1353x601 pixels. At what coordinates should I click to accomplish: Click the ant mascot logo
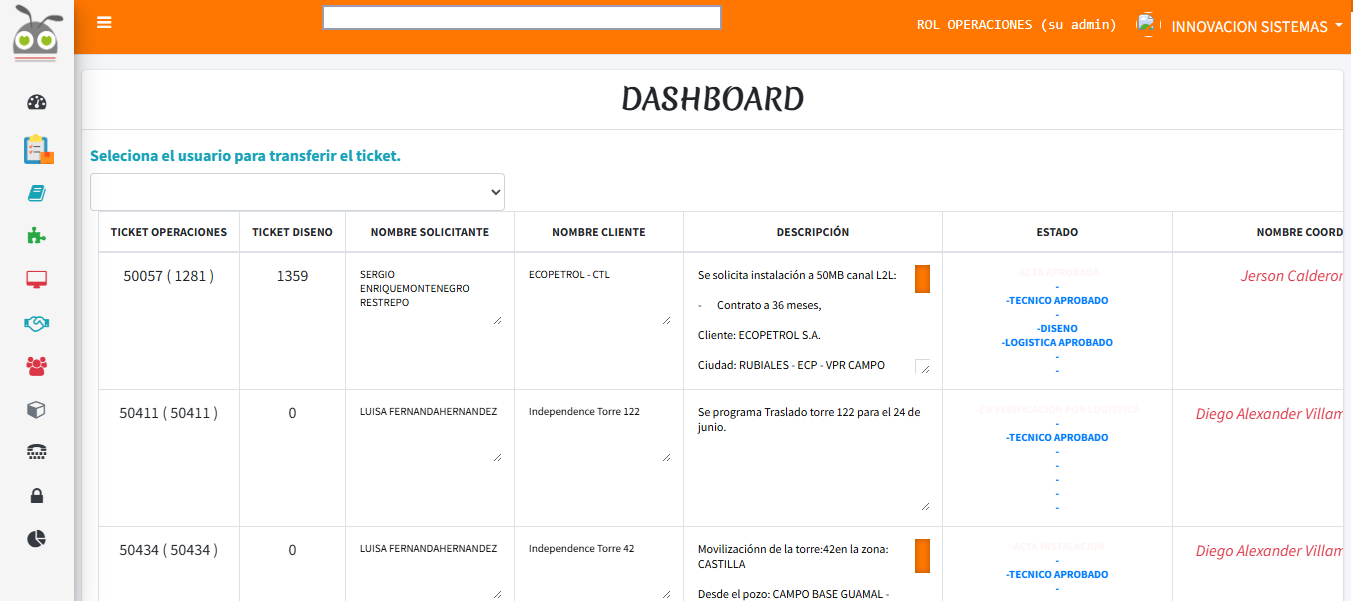pyautogui.click(x=38, y=32)
